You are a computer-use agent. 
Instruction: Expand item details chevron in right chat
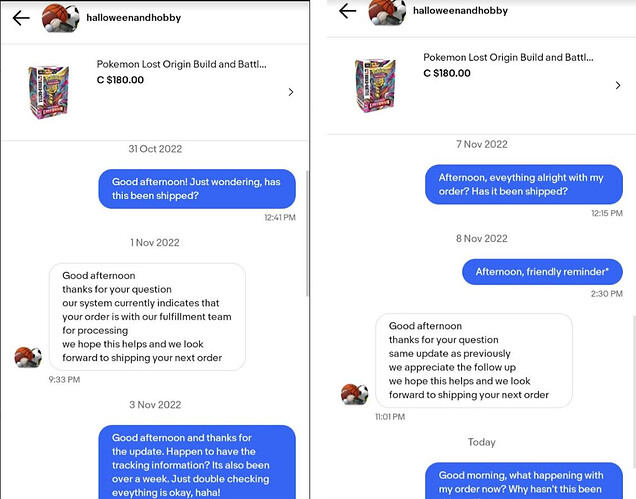[x=618, y=85]
